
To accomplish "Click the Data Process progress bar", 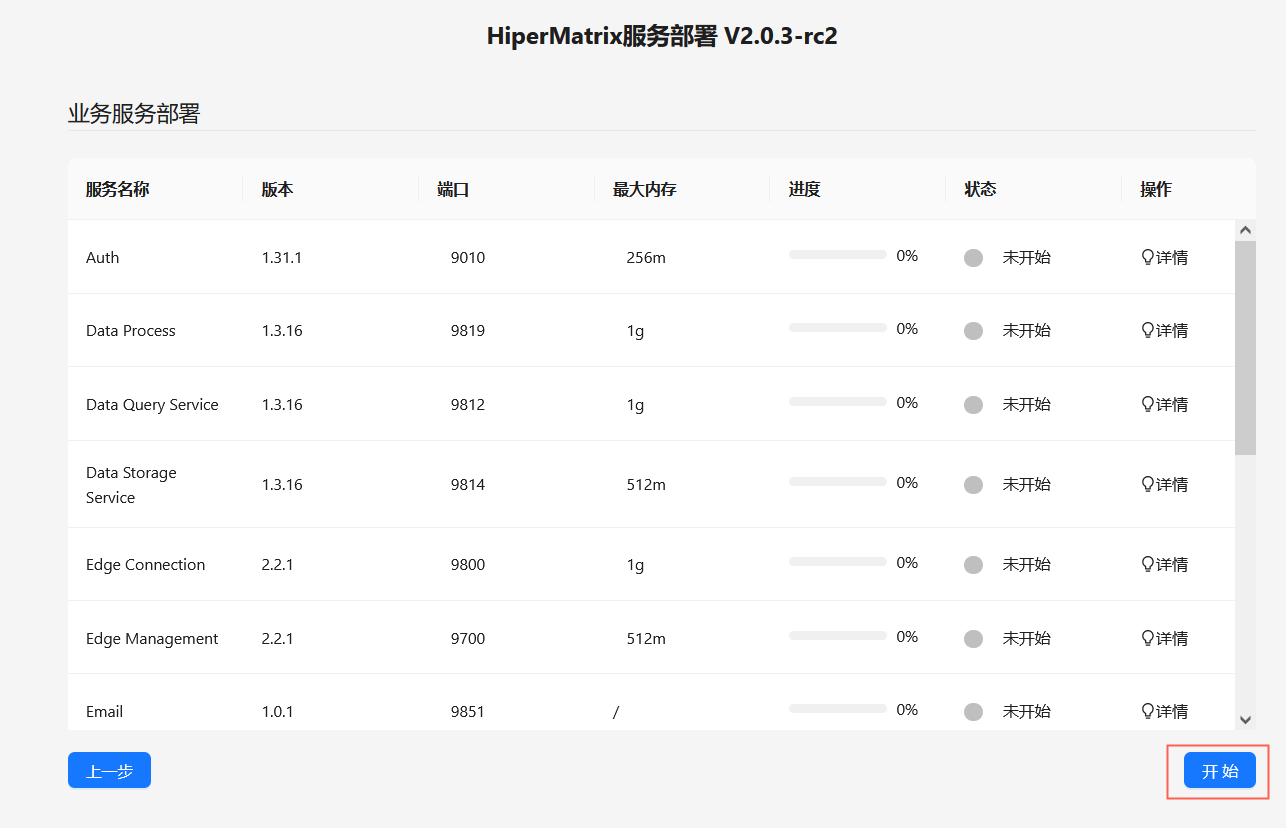I will tap(838, 328).
